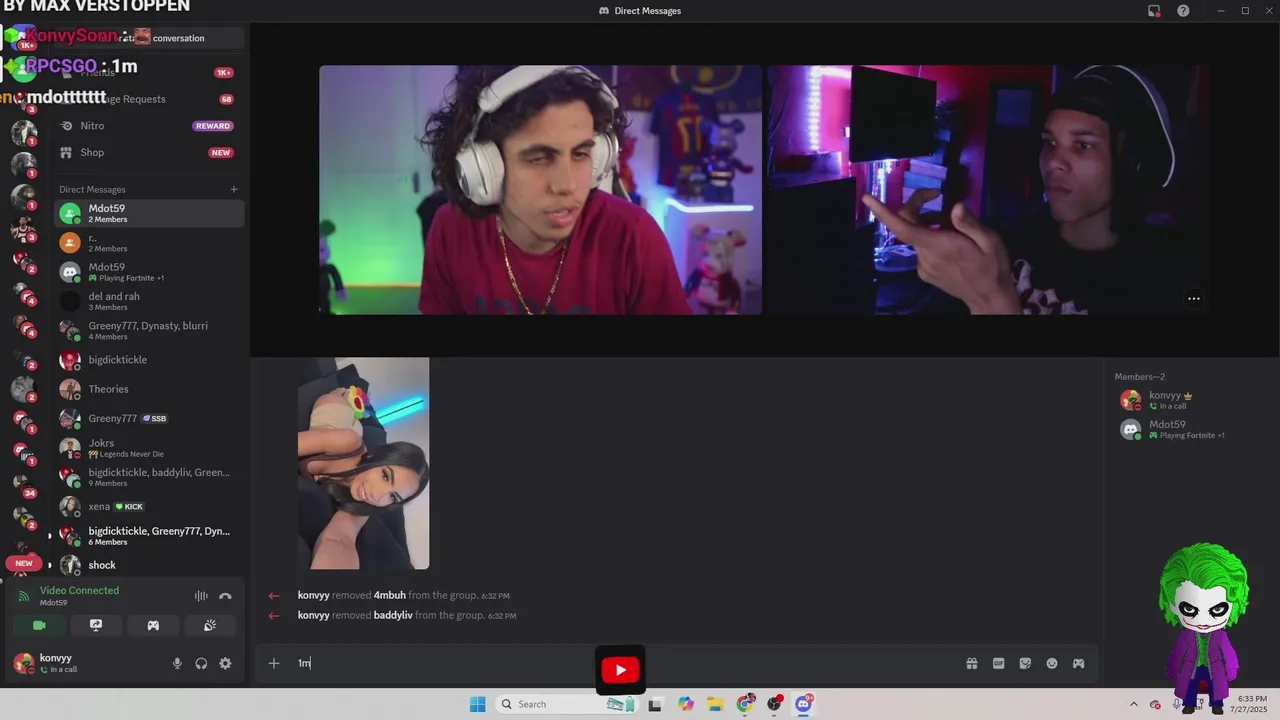Open the GIF picker
Viewport: 1280px width, 720px height.
point(998,663)
